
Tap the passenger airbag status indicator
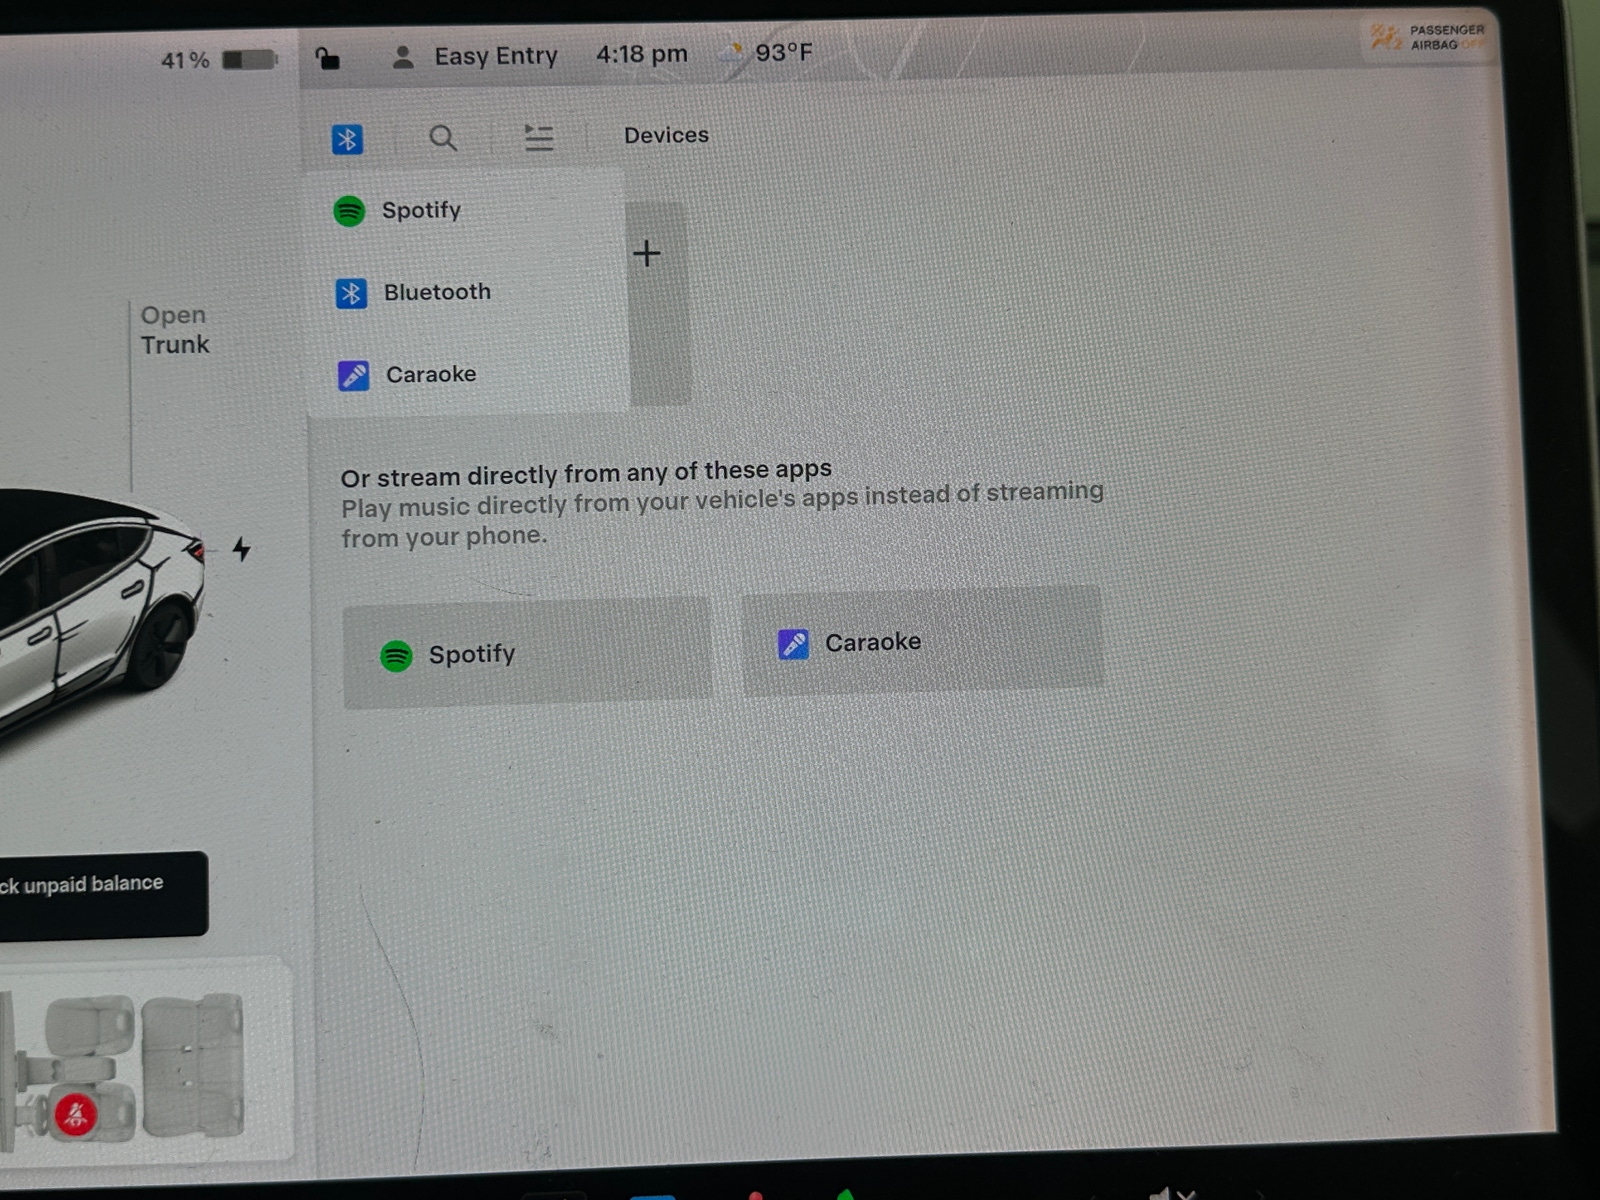tap(1428, 38)
